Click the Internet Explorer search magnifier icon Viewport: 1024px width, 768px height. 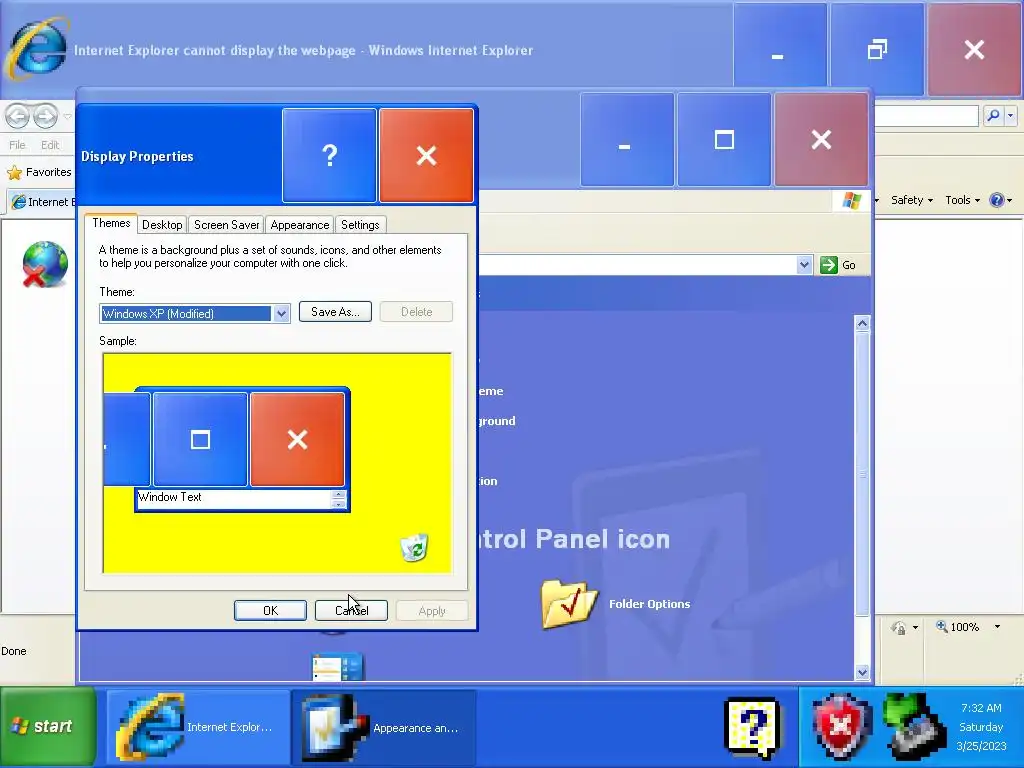(x=993, y=116)
